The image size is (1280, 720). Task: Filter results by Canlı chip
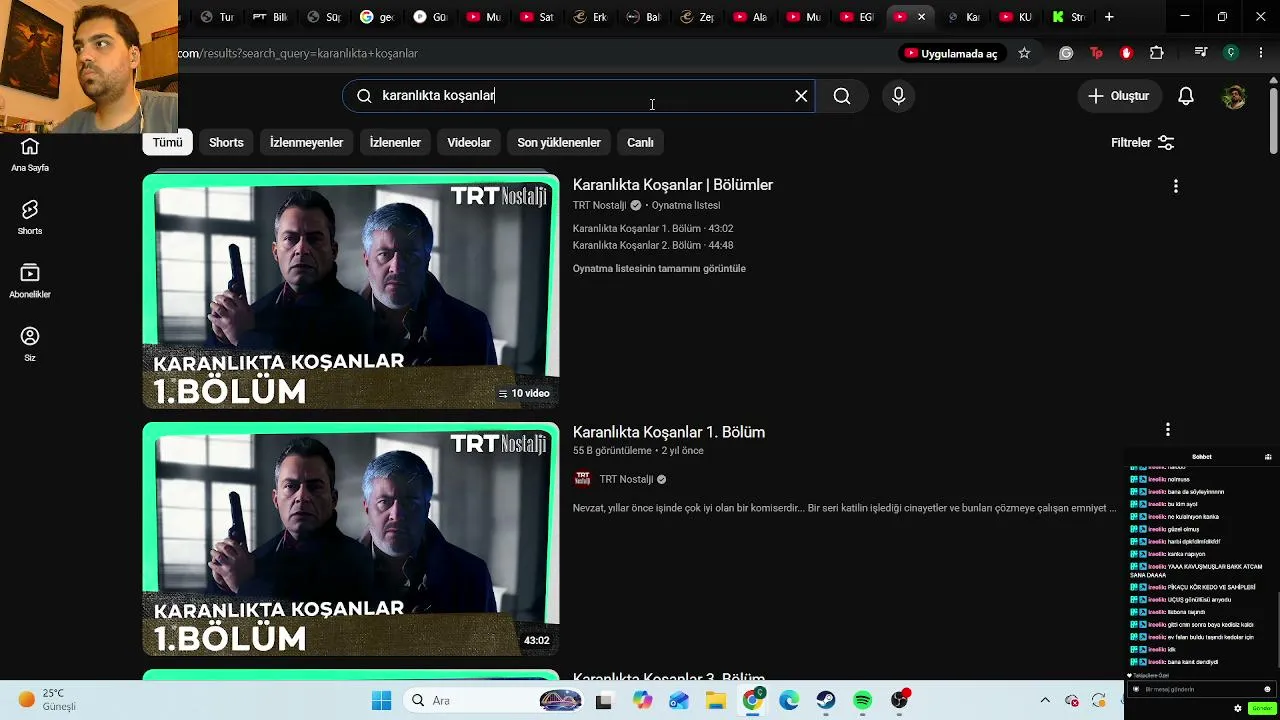[x=640, y=143]
